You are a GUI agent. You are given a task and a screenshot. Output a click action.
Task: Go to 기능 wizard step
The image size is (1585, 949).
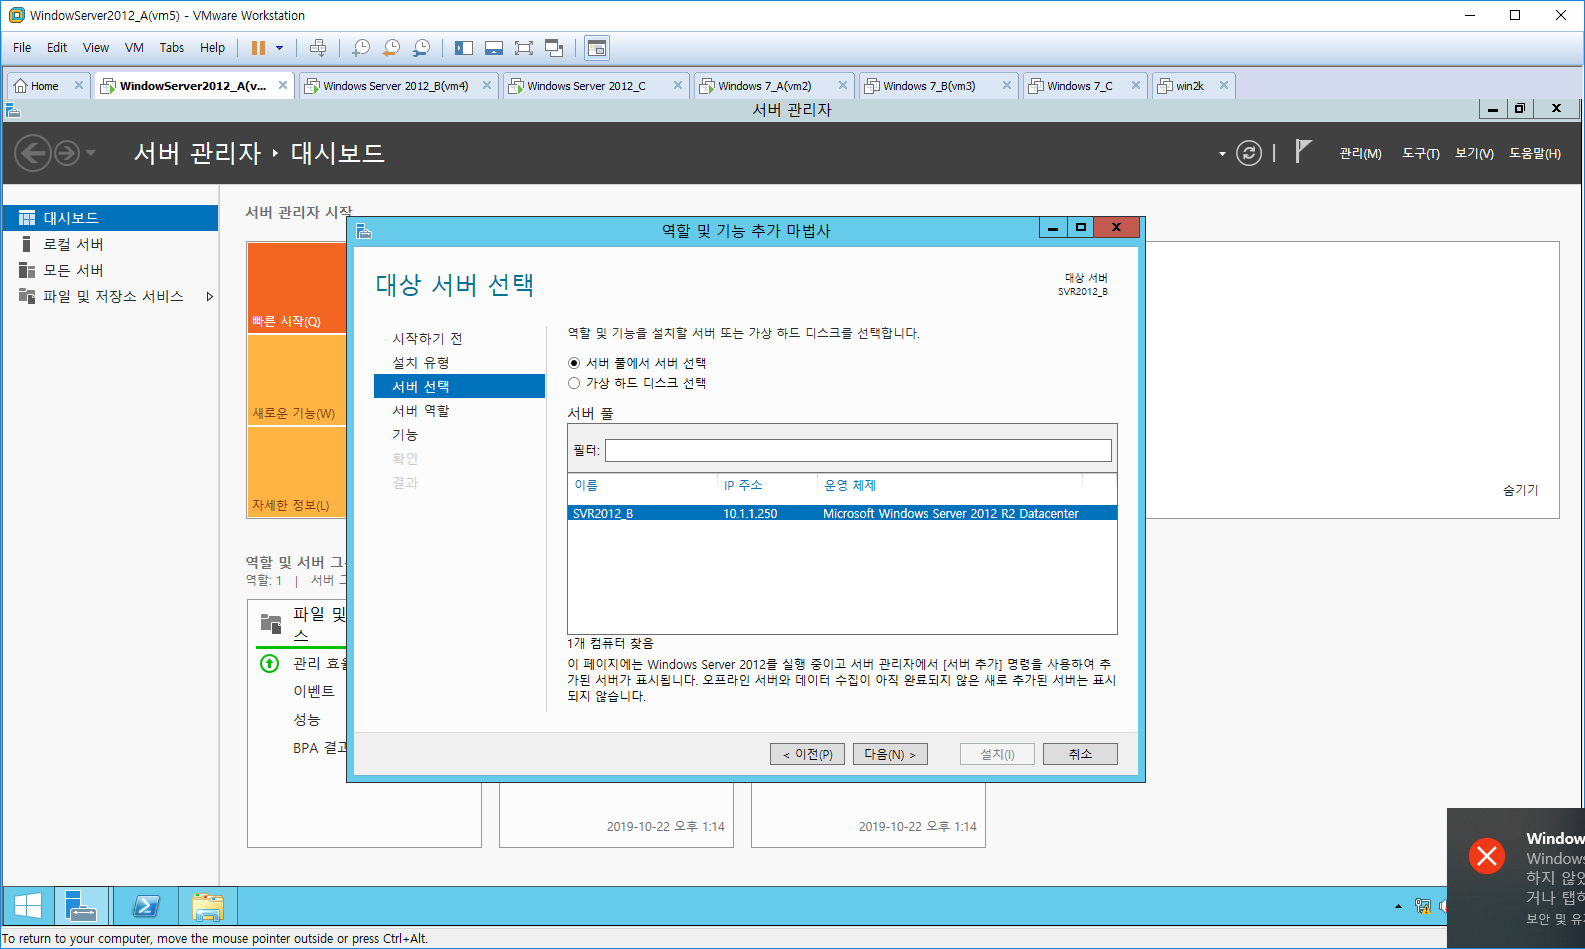click(405, 435)
